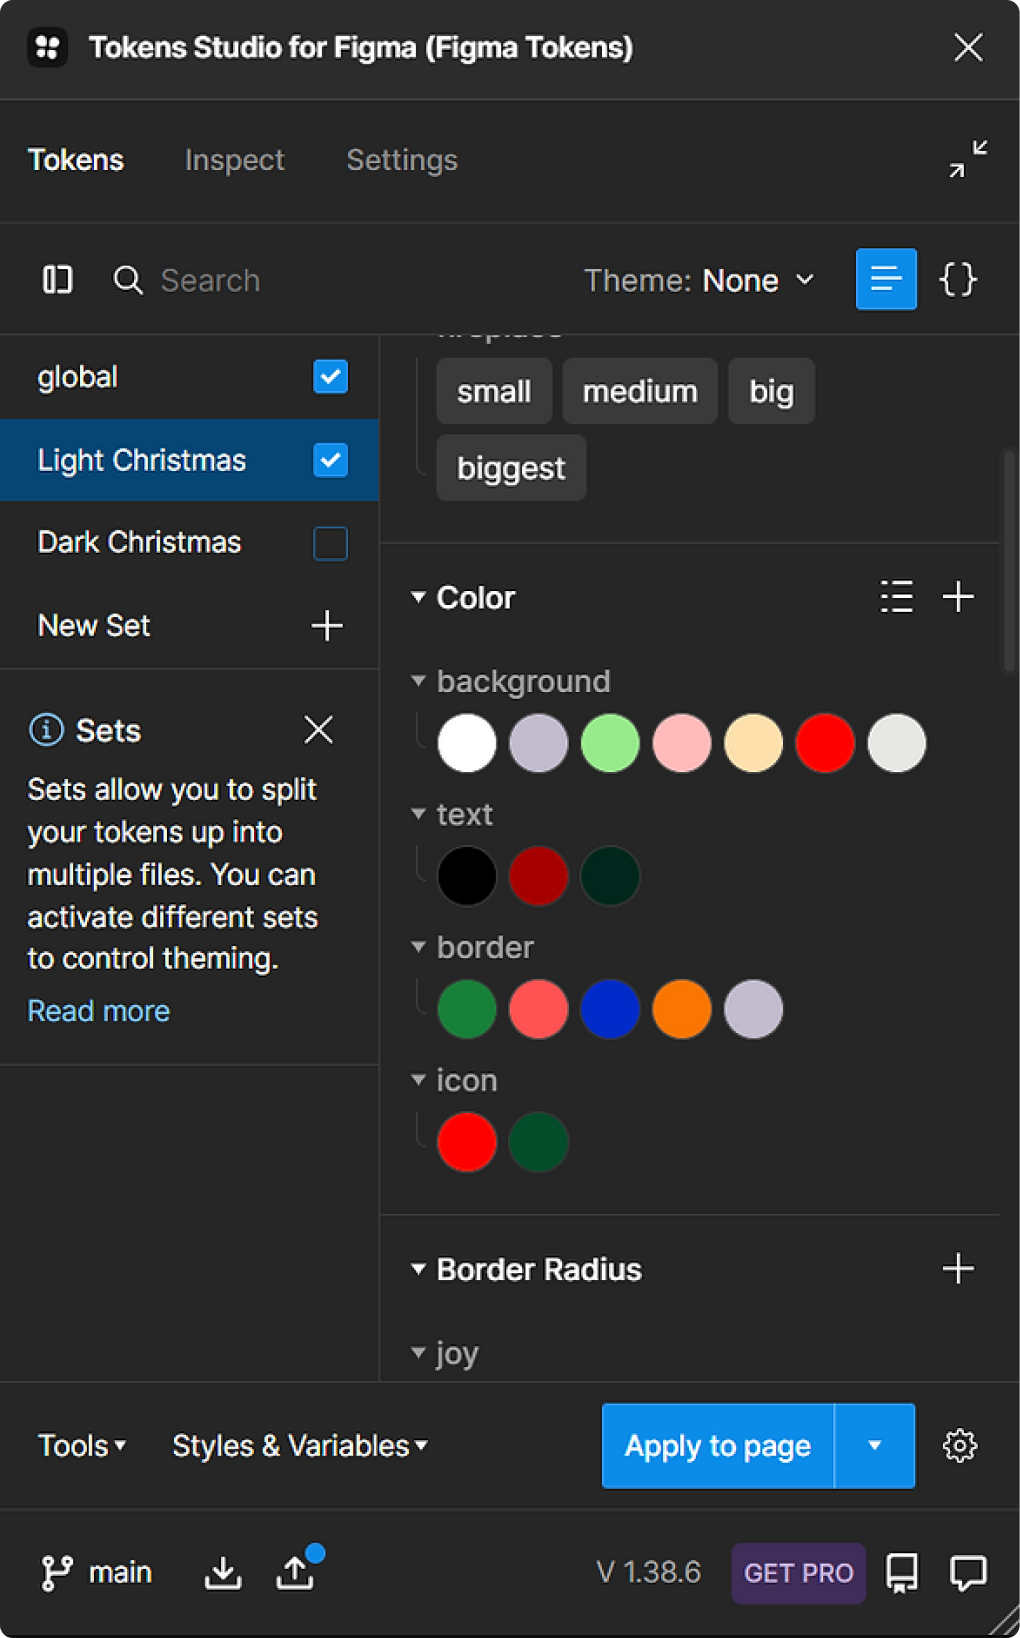Select the big token

coord(771,391)
